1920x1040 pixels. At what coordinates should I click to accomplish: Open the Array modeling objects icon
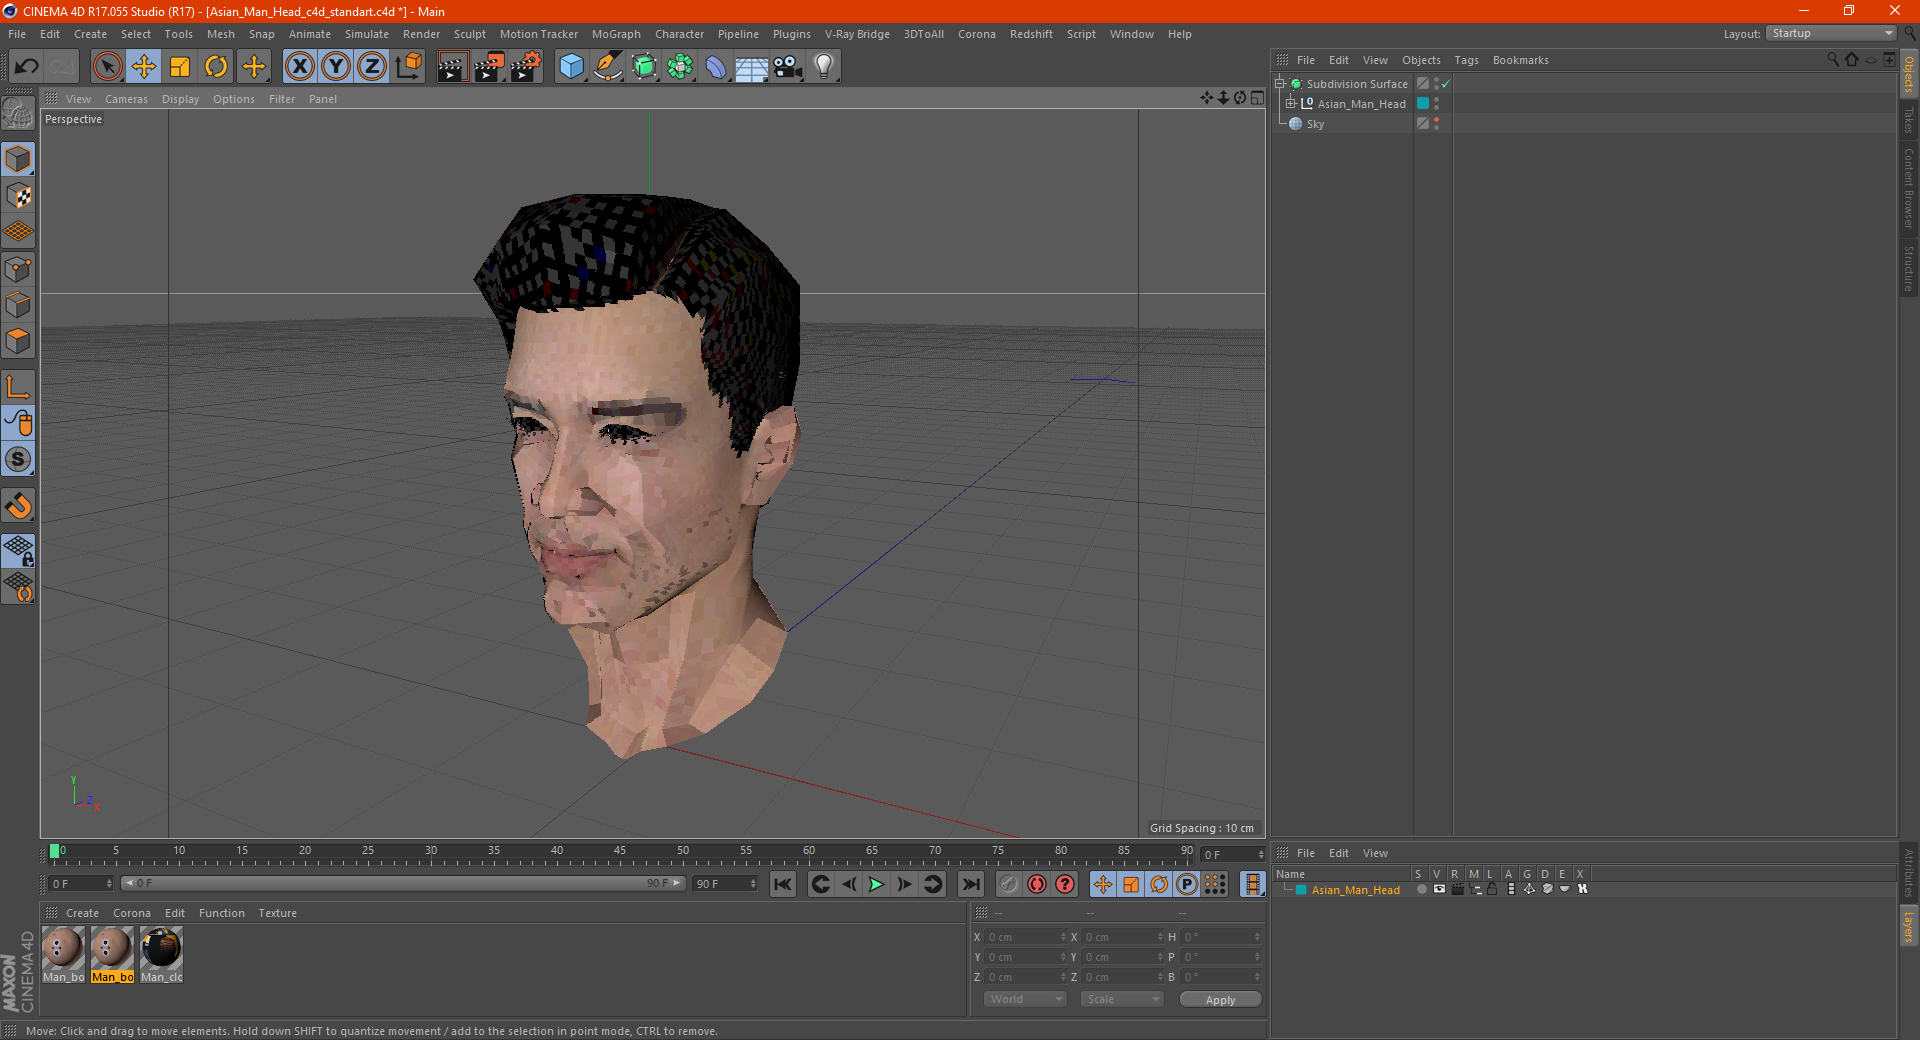(680, 67)
